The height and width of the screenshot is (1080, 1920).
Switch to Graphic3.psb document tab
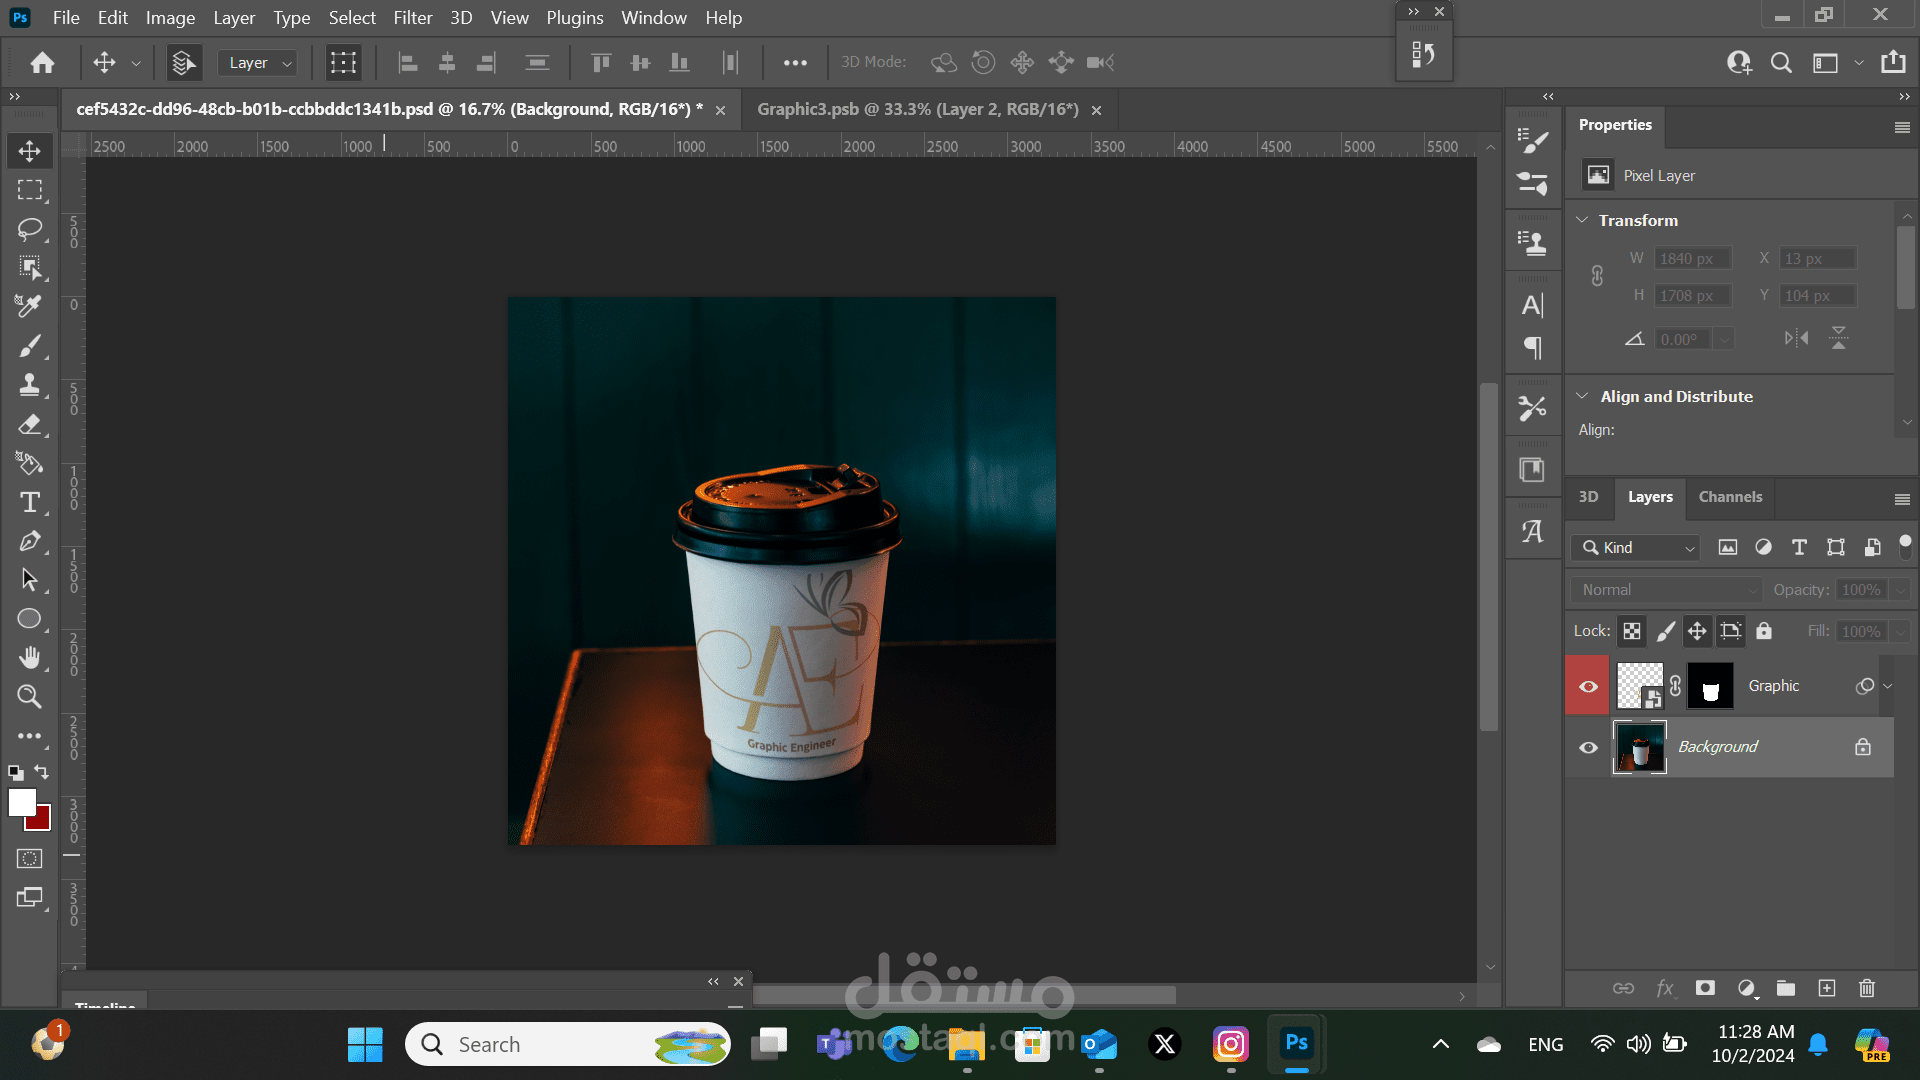coord(917,109)
